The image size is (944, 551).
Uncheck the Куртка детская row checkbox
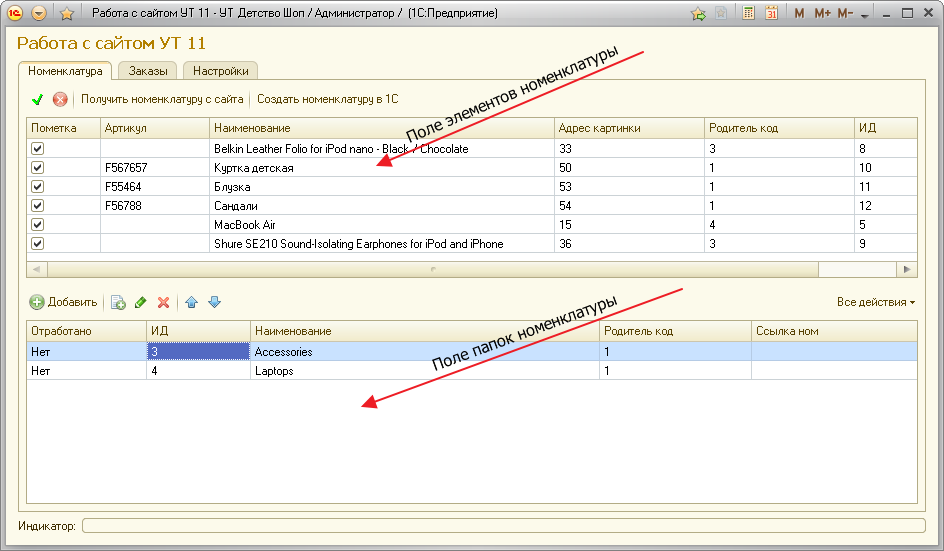pos(38,168)
